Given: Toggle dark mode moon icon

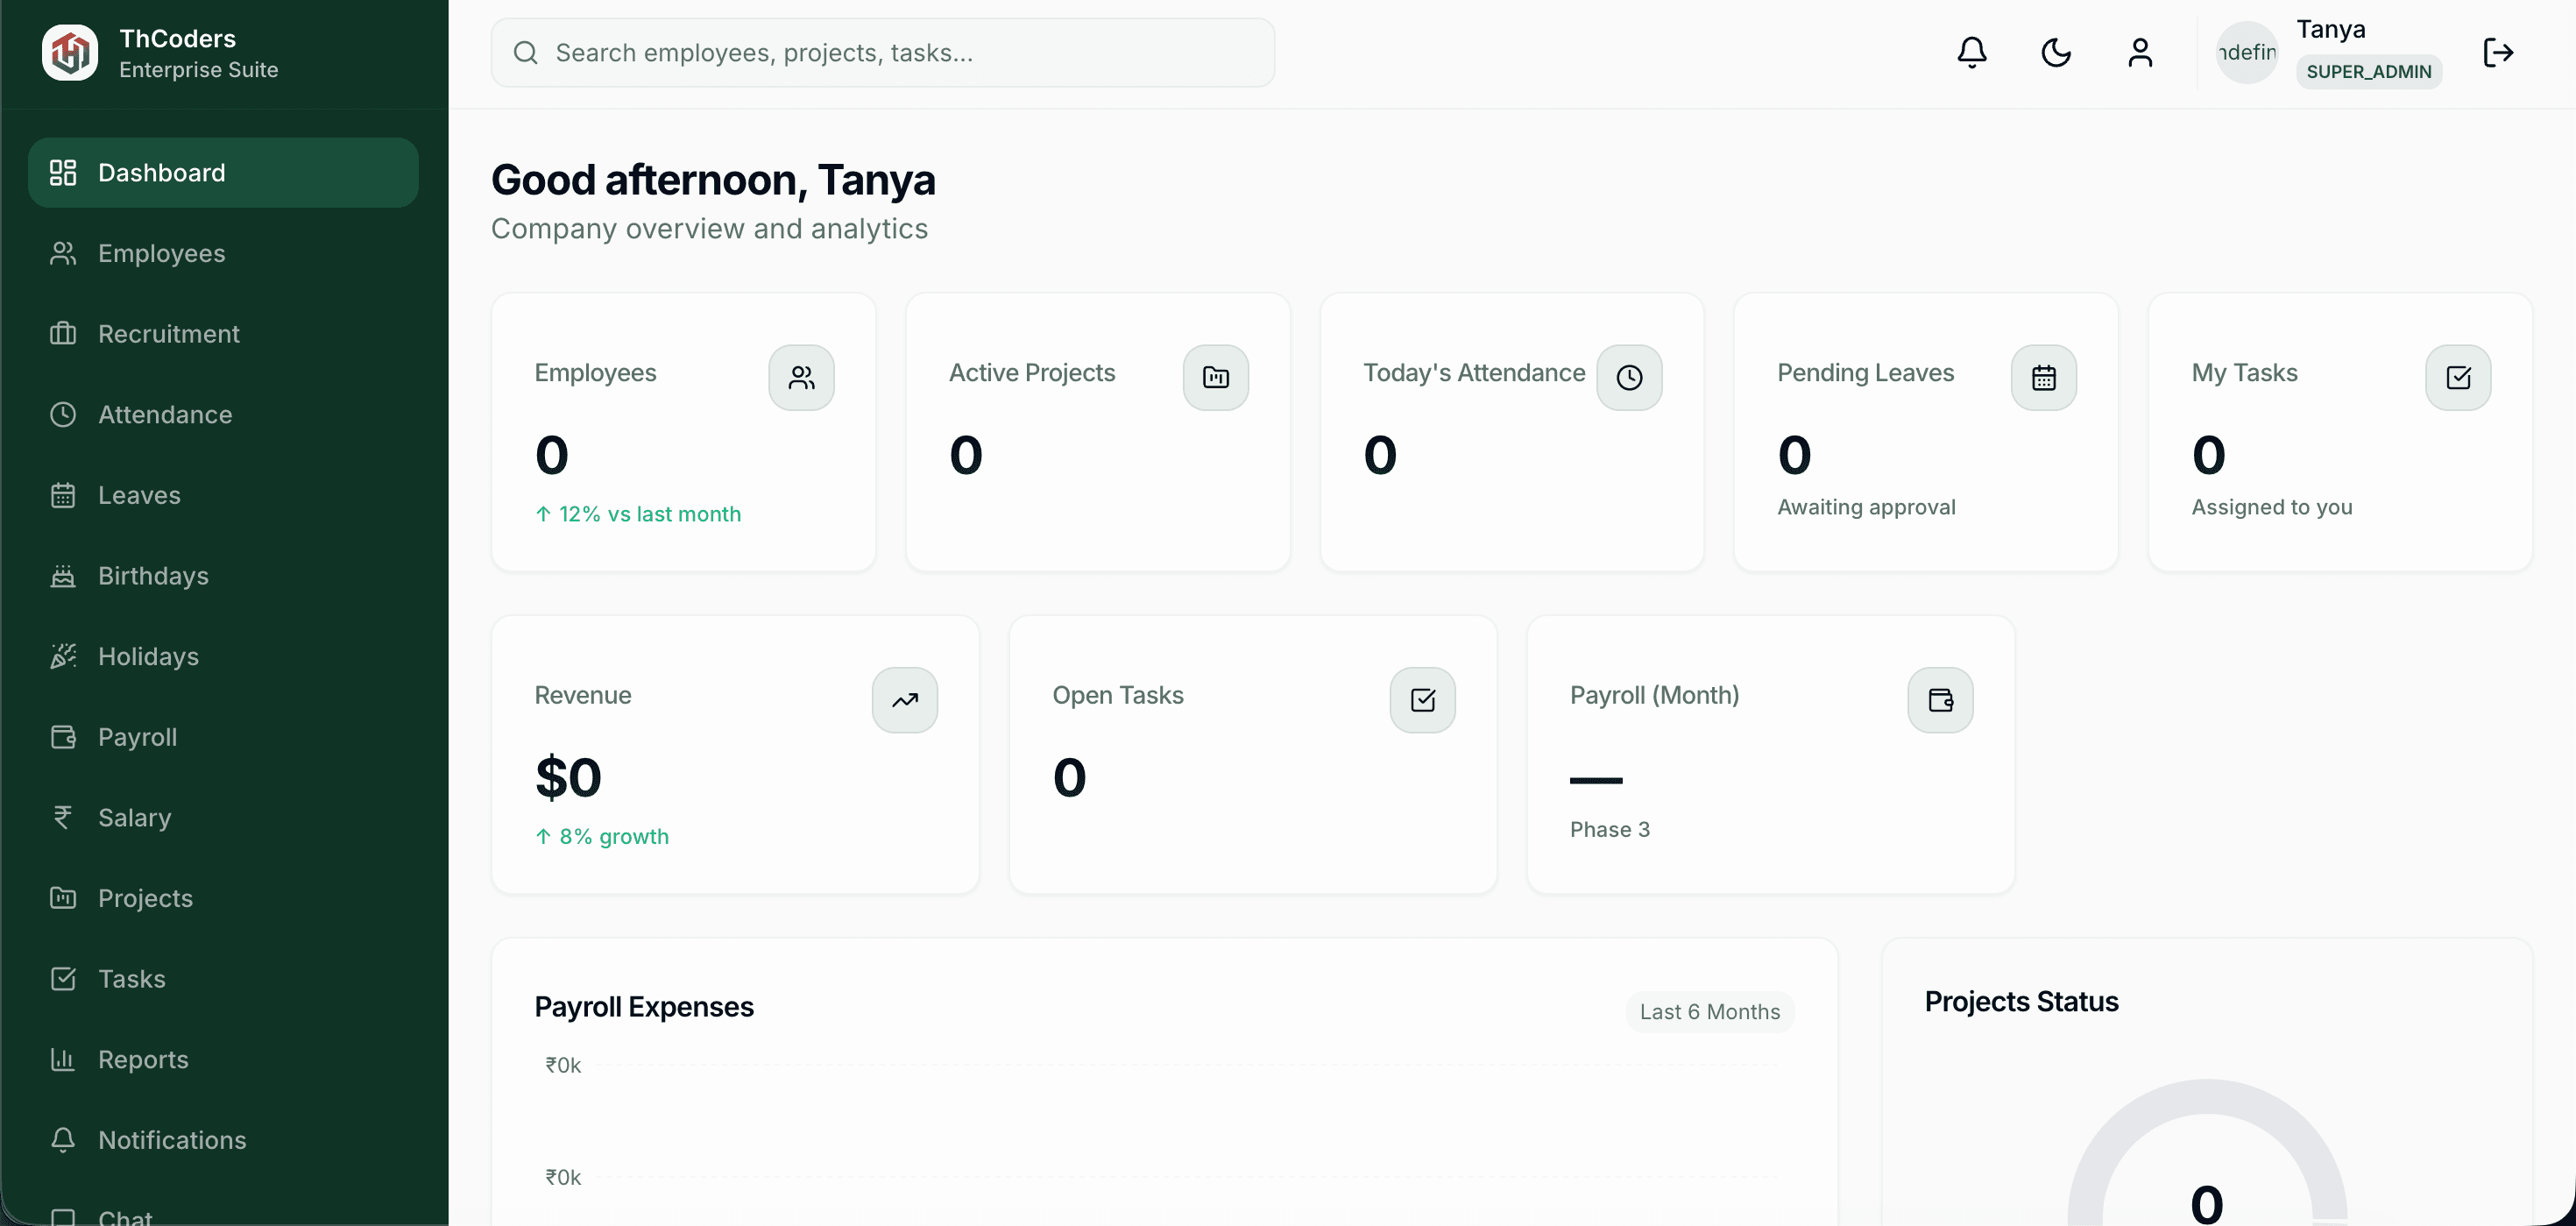Looking at the screenshot, I should [2055, 52].
